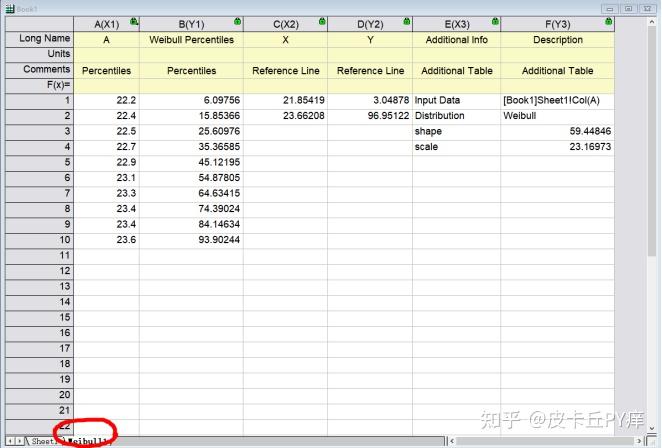The width and height of the screenshot is (662, 448).
Task: Select row header 10
Action: tap(39, 240)
